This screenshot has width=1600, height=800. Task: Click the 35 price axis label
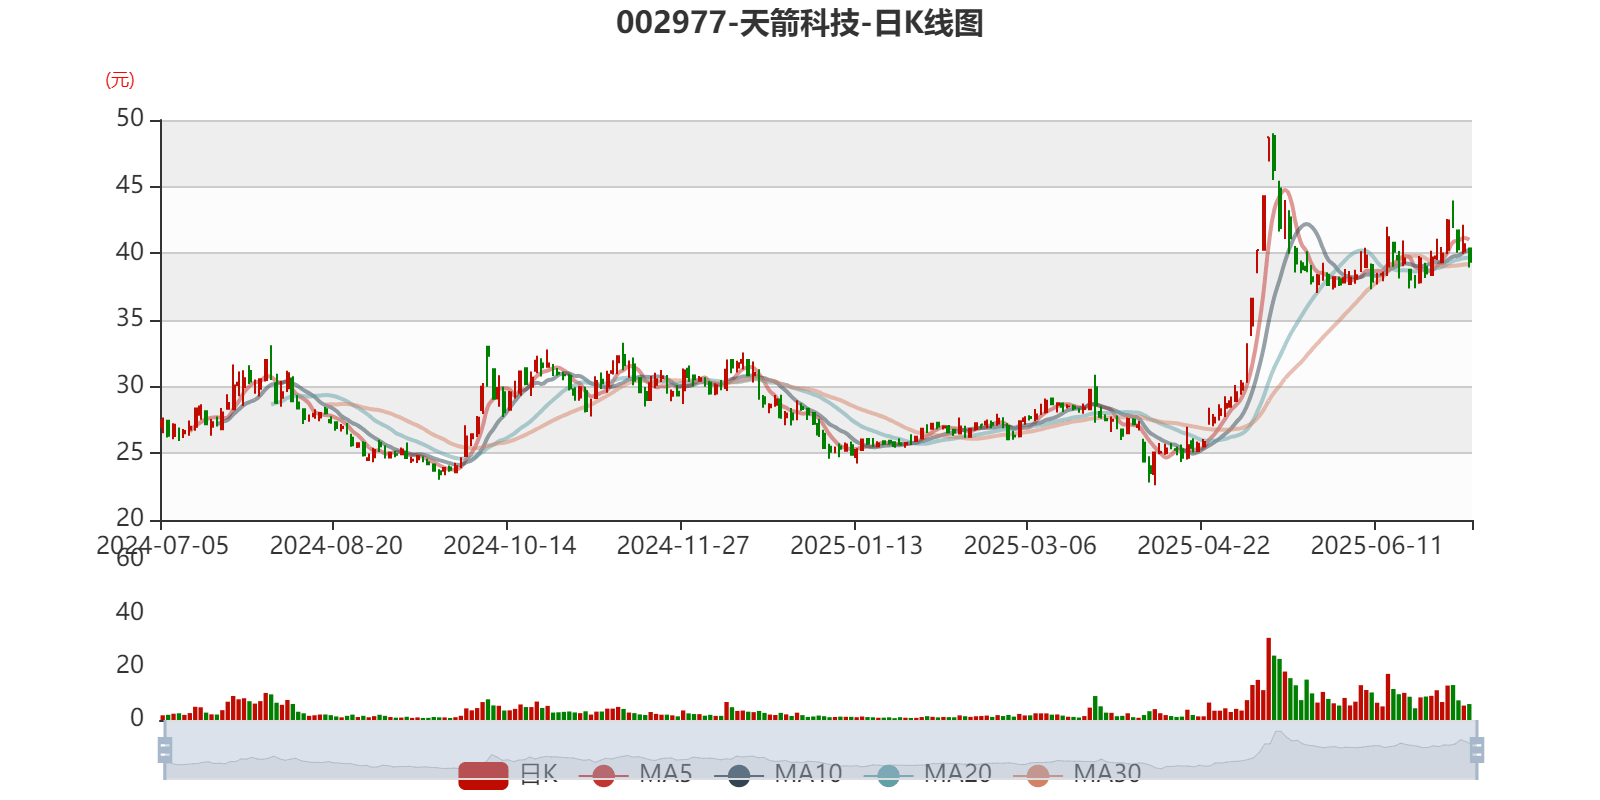click(x=130, y=319)
